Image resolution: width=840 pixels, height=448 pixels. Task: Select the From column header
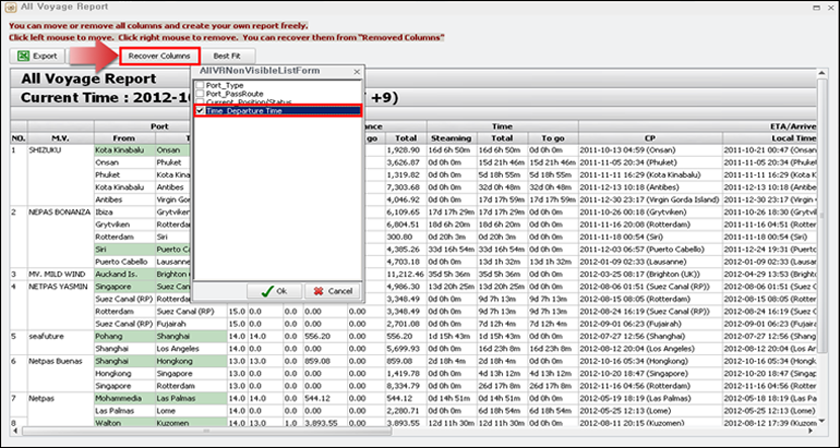click(124, 138)
